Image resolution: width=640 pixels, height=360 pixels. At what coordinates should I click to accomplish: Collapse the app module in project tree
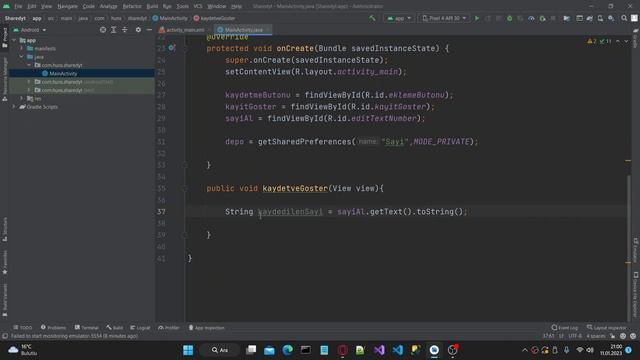tap(15, 40)
